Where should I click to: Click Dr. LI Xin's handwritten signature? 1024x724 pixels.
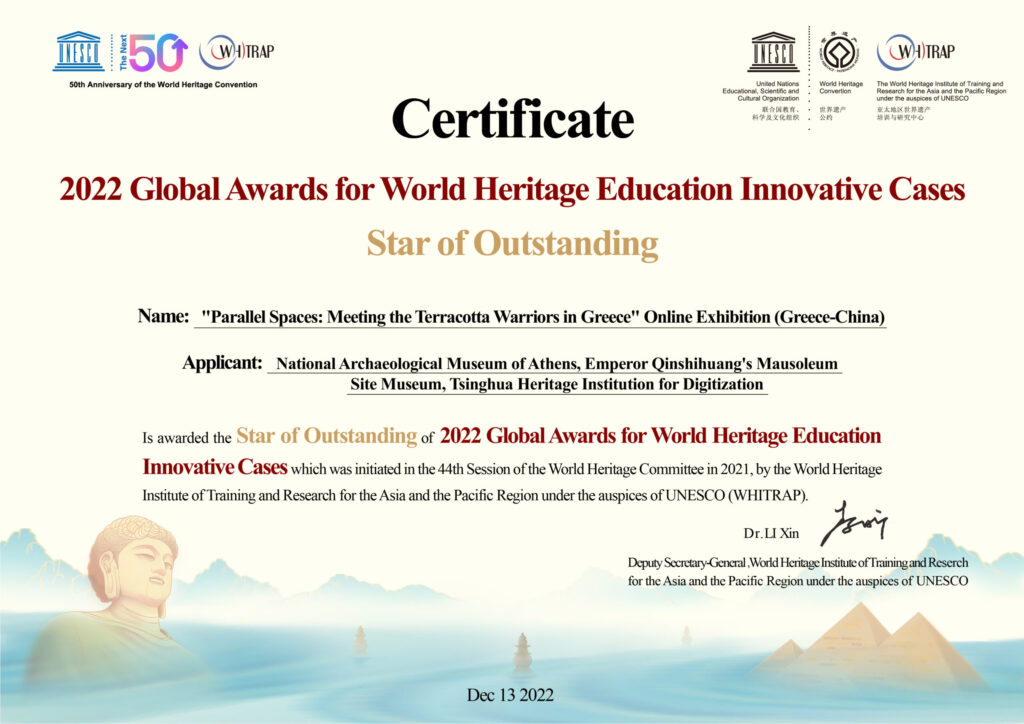tap(854, 523)
